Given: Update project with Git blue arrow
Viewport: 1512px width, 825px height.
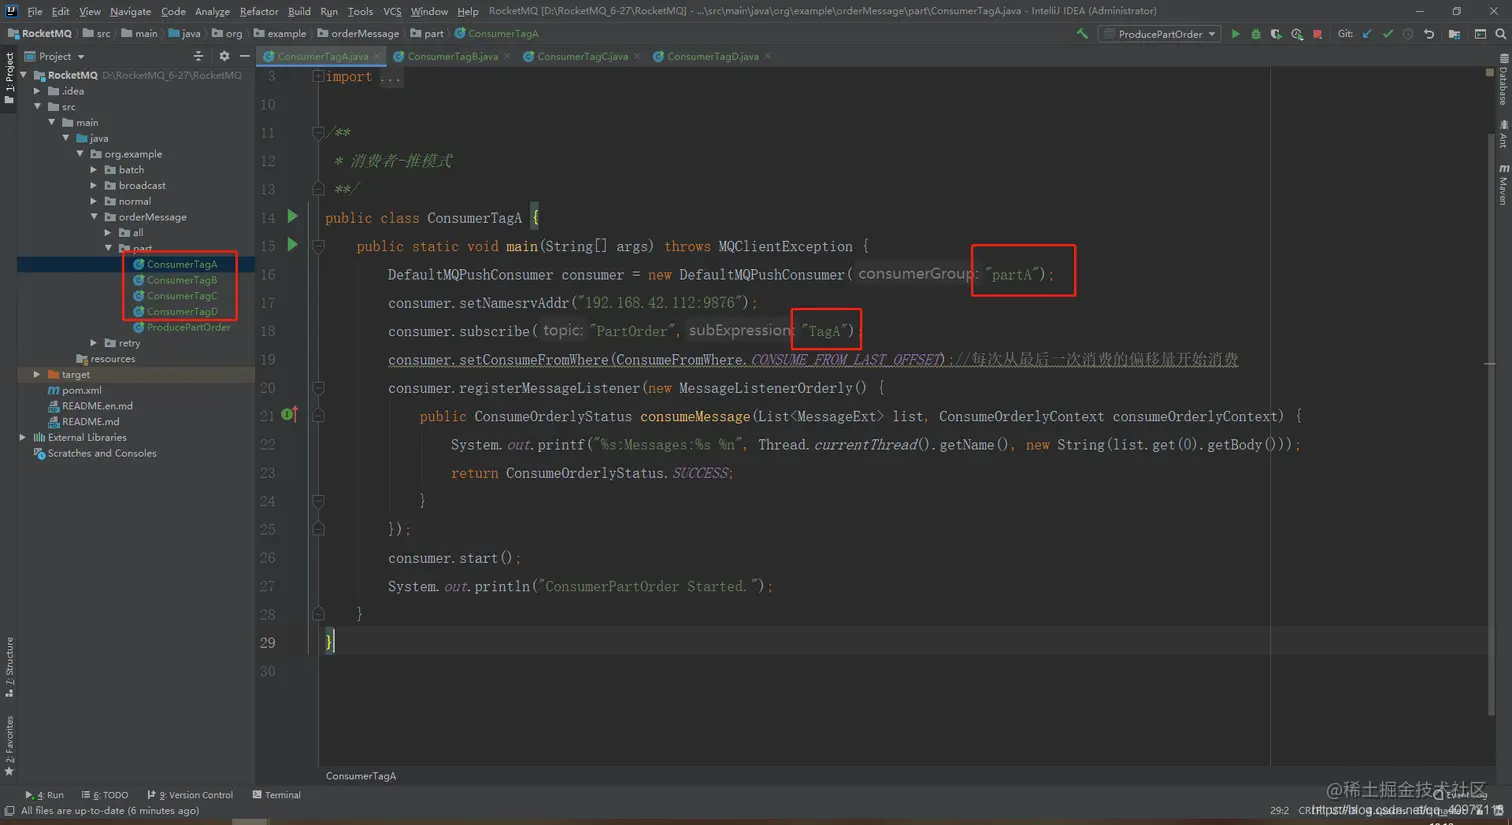Looking at the screenshot, I should 1367,34.
